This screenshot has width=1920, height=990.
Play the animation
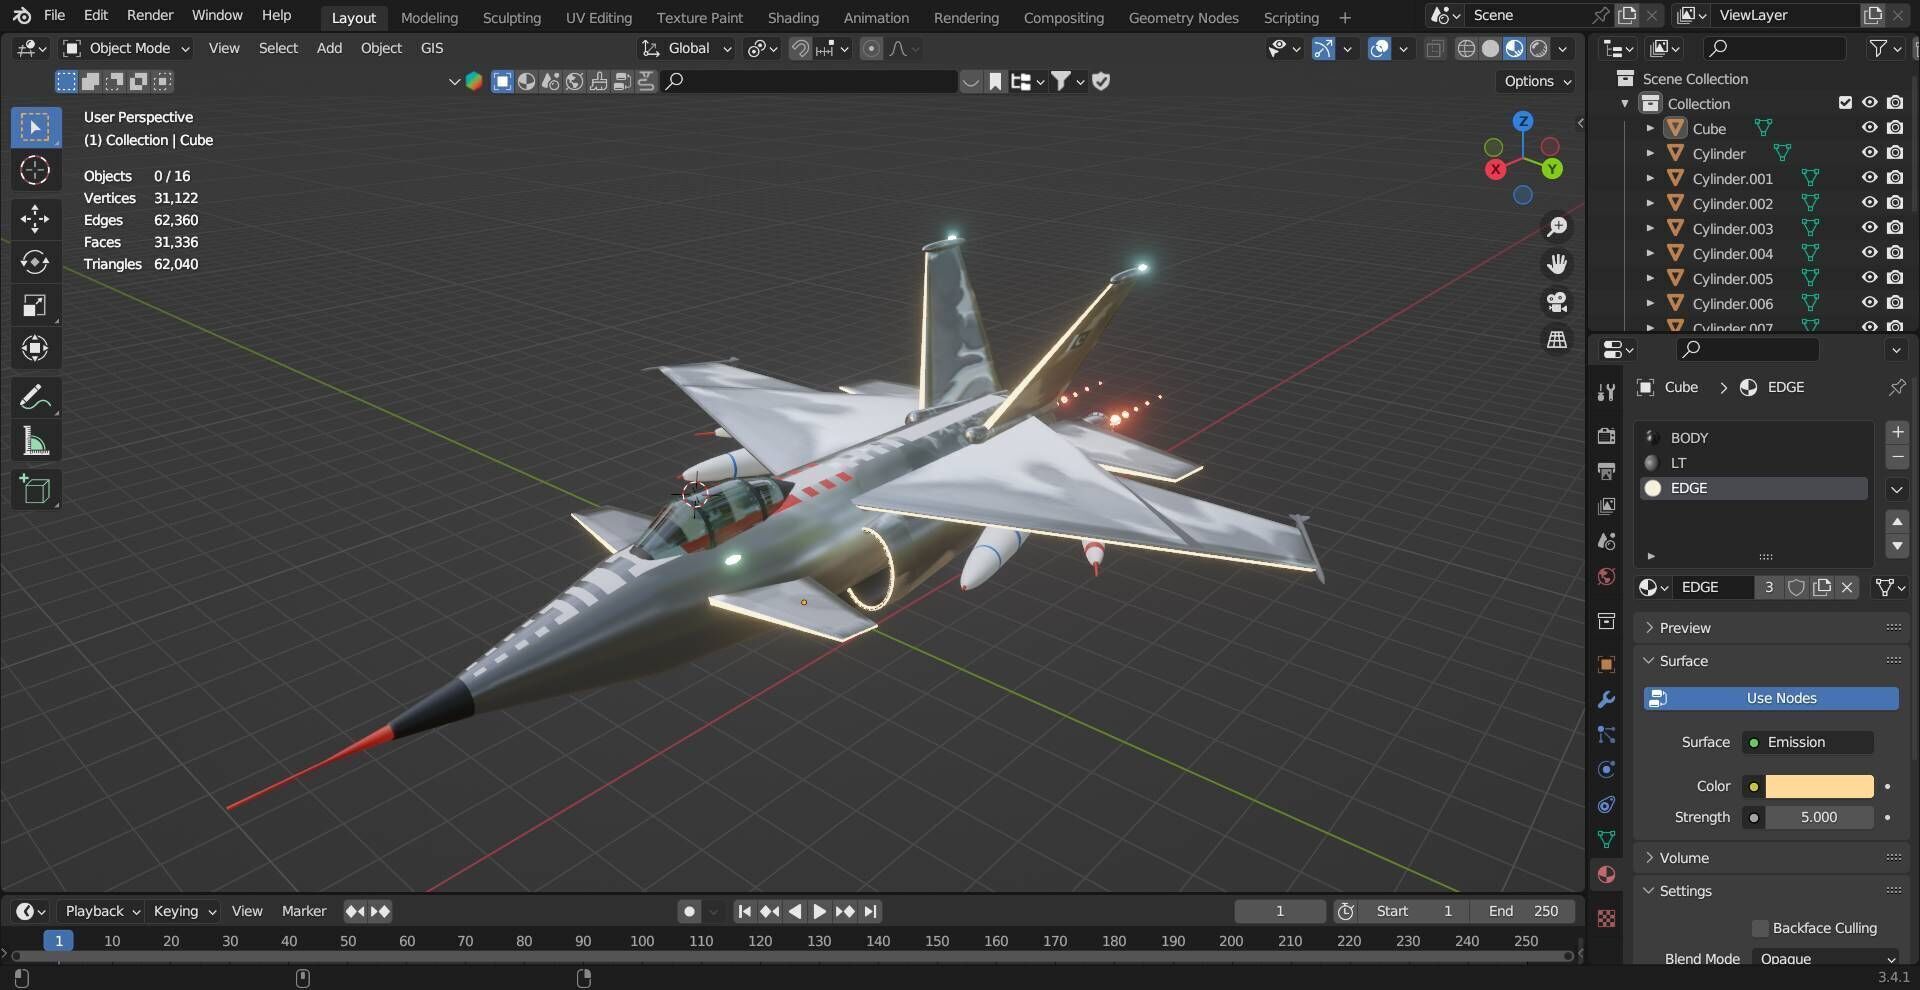[819, 911]
